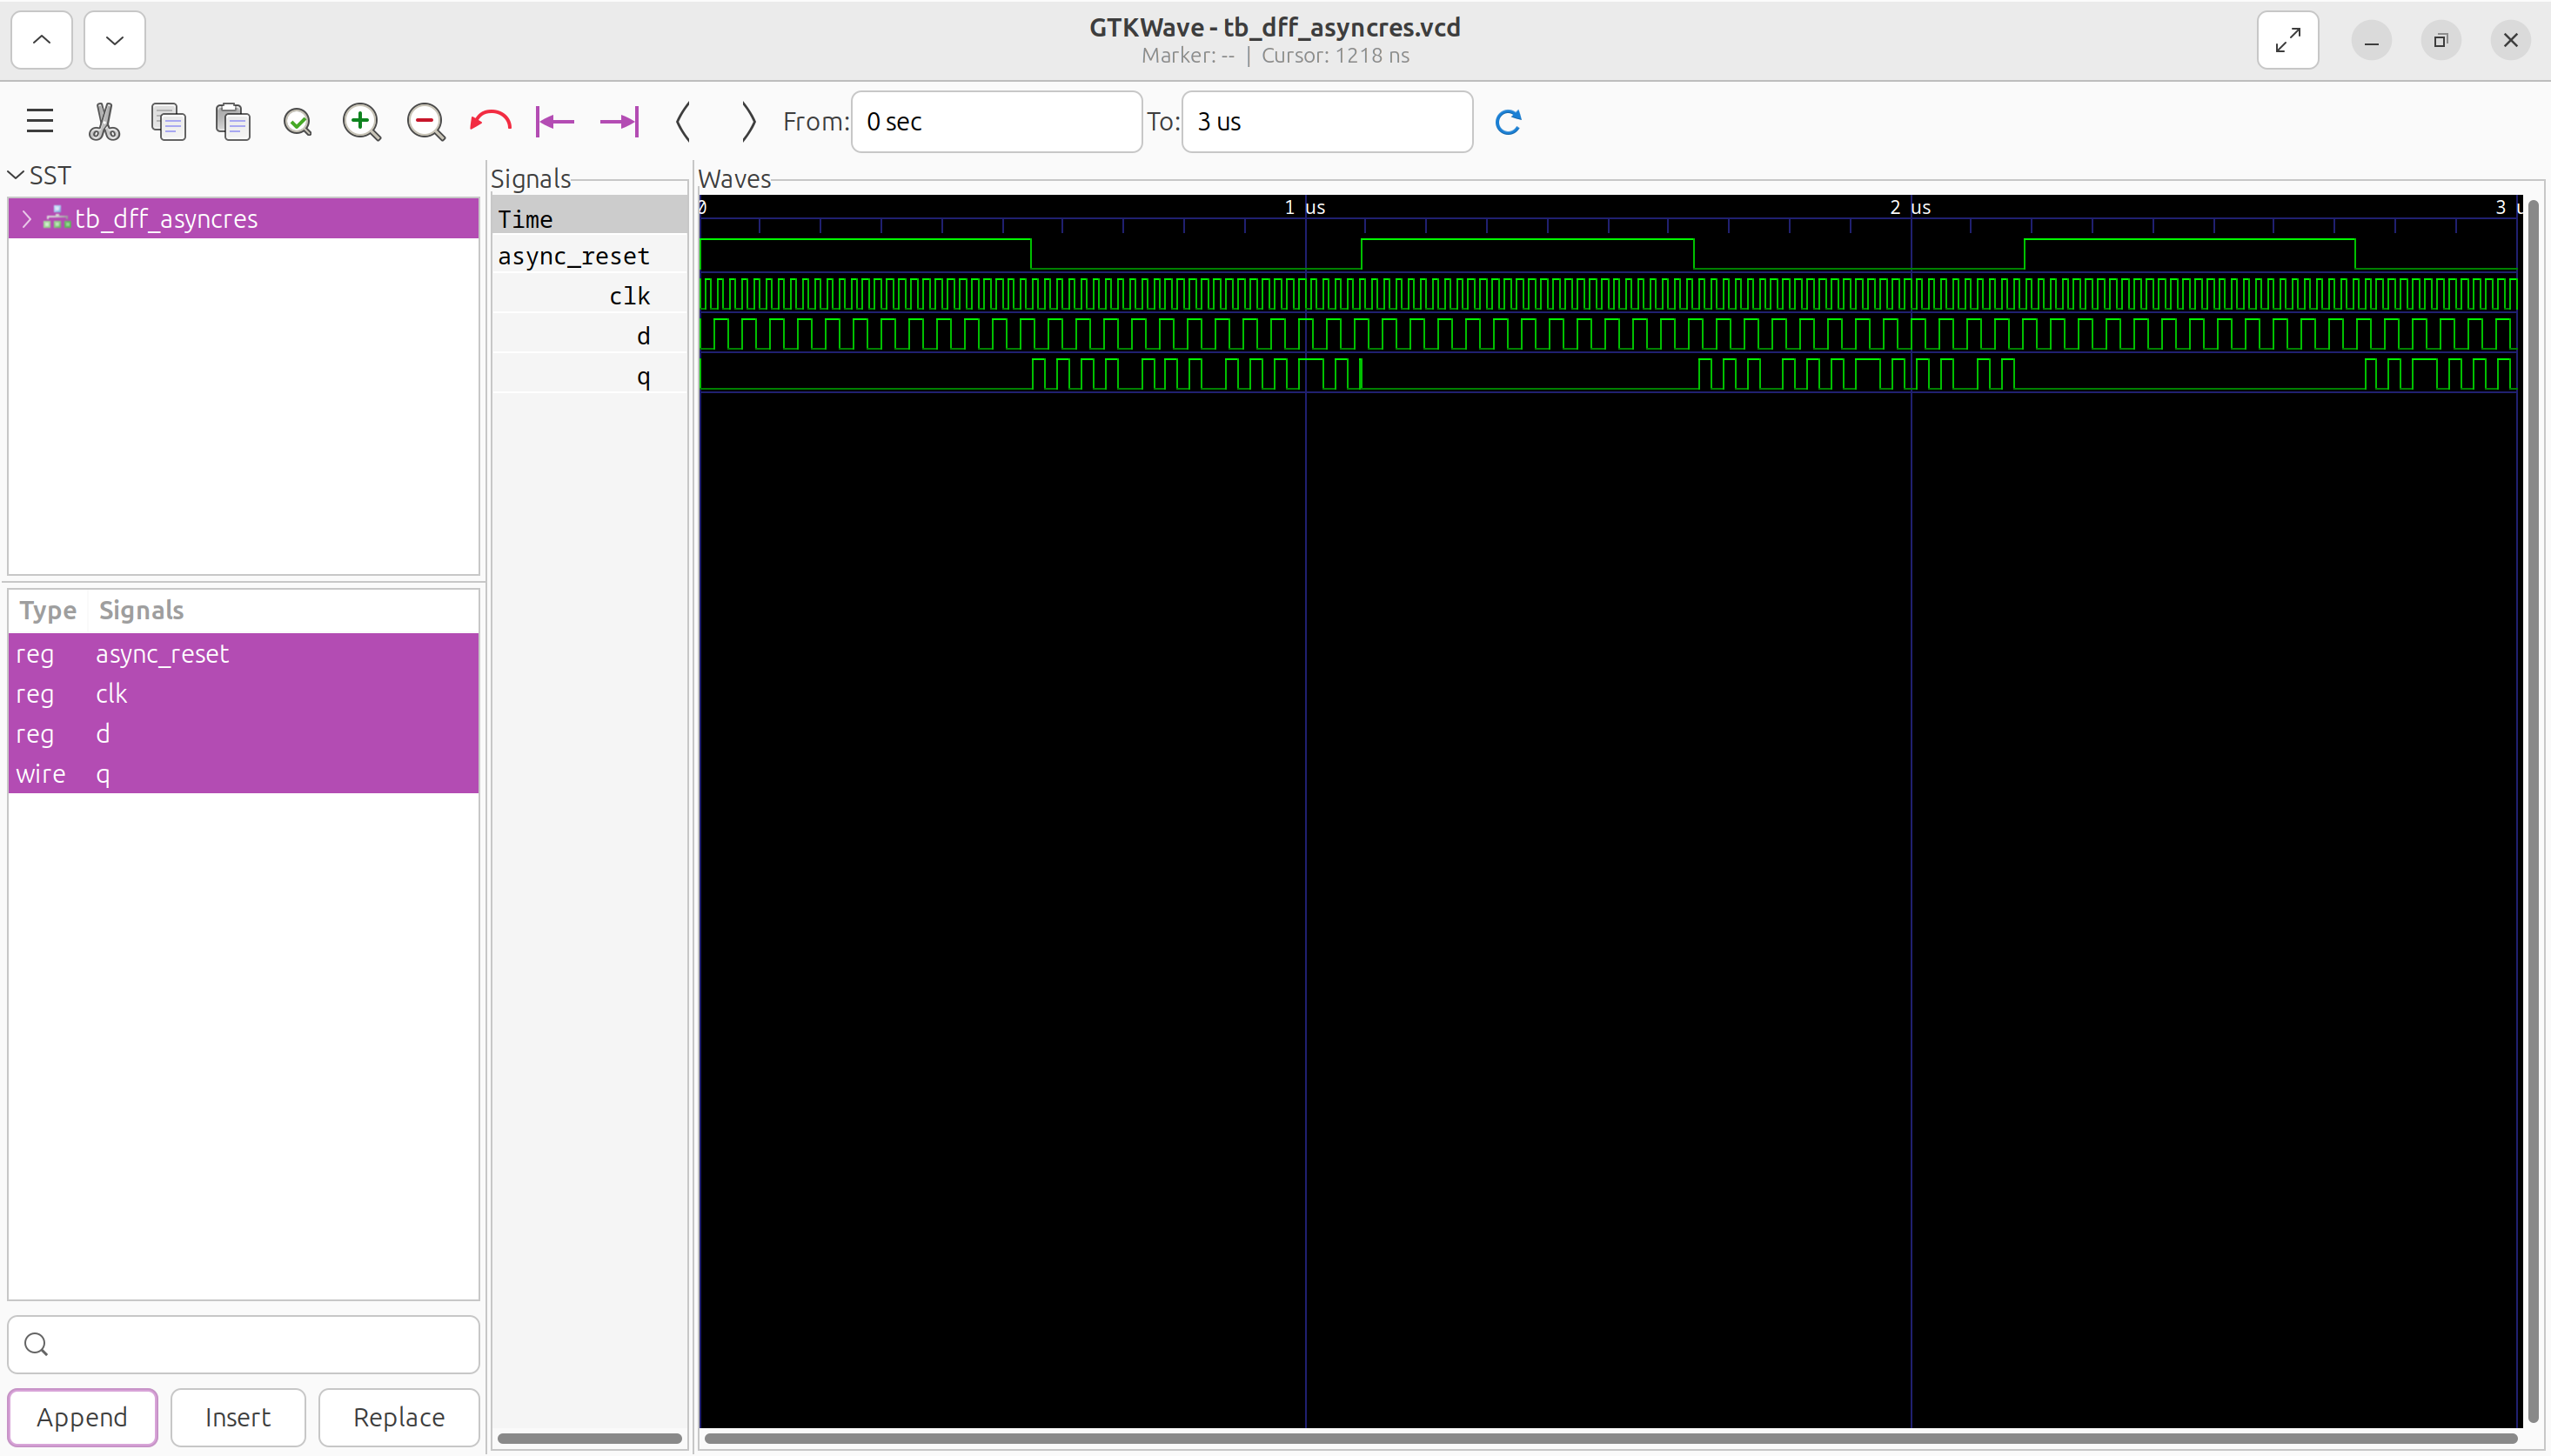2551x1456 pixels.
Task: Select the async_reset signal in the list
Action: click(162, 653)
